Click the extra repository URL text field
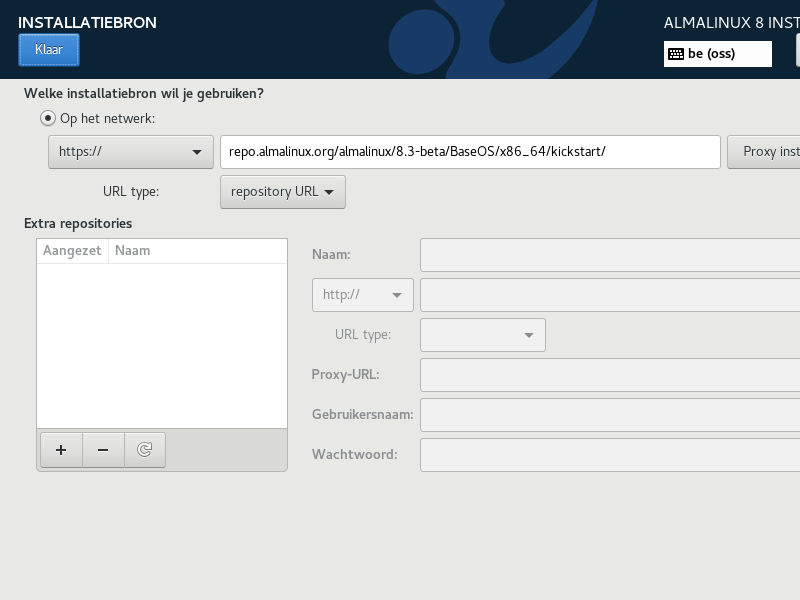The height and width of the screenshot is (600, 800). pyautogui.click(x=610, y=295)
